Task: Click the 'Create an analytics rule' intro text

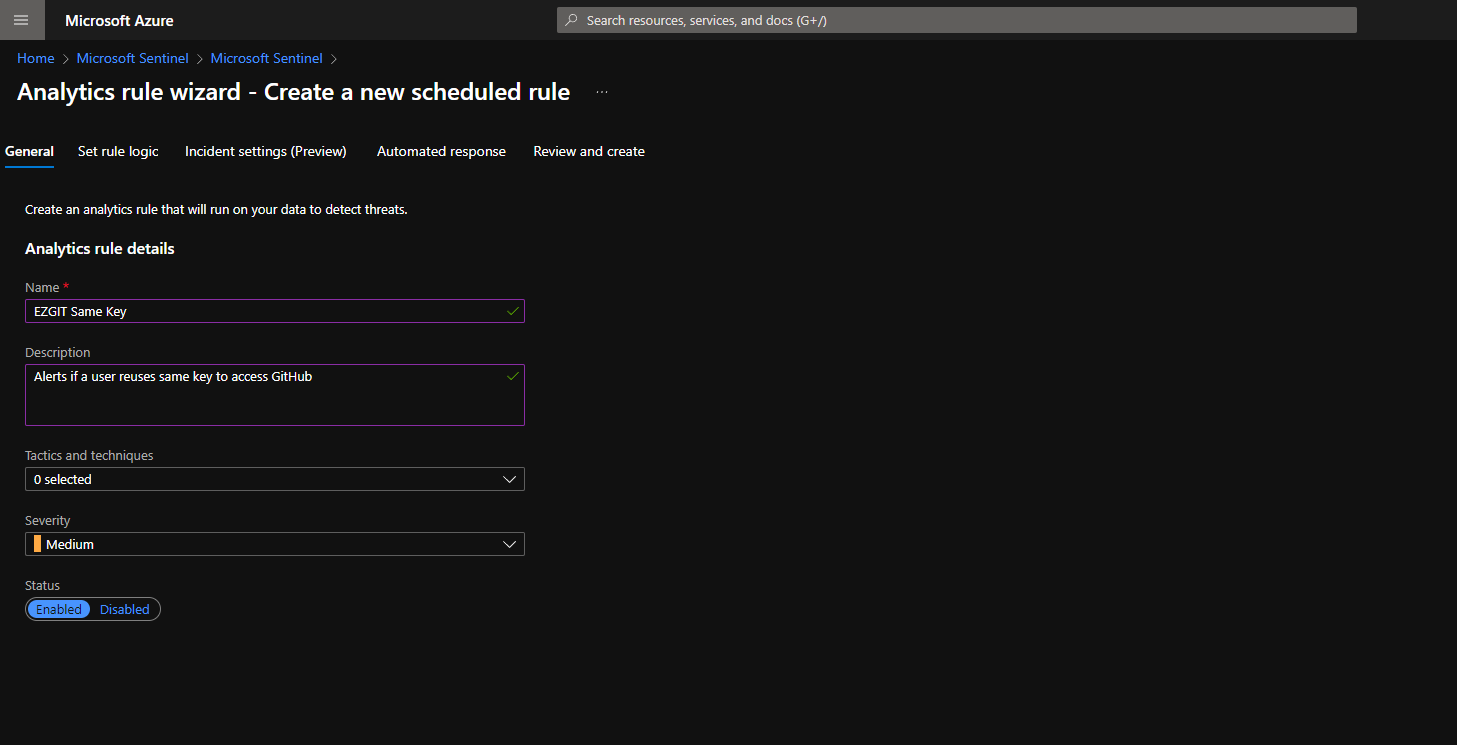Action: pos(216,210)
